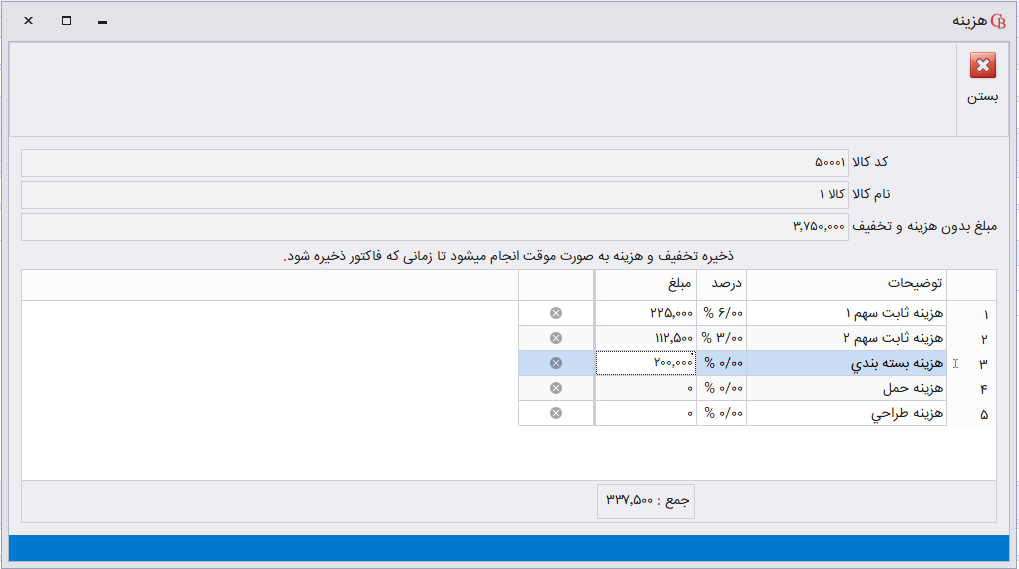Click the remove icon for هزینه طراحي
1019x569 pixels.
pos(556,413)
